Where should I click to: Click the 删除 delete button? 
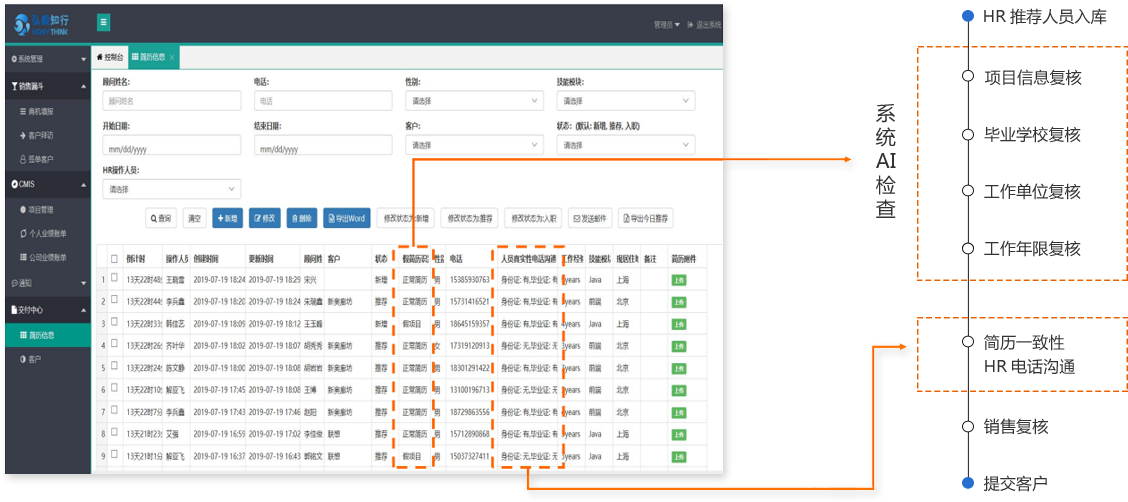[302, 218]
